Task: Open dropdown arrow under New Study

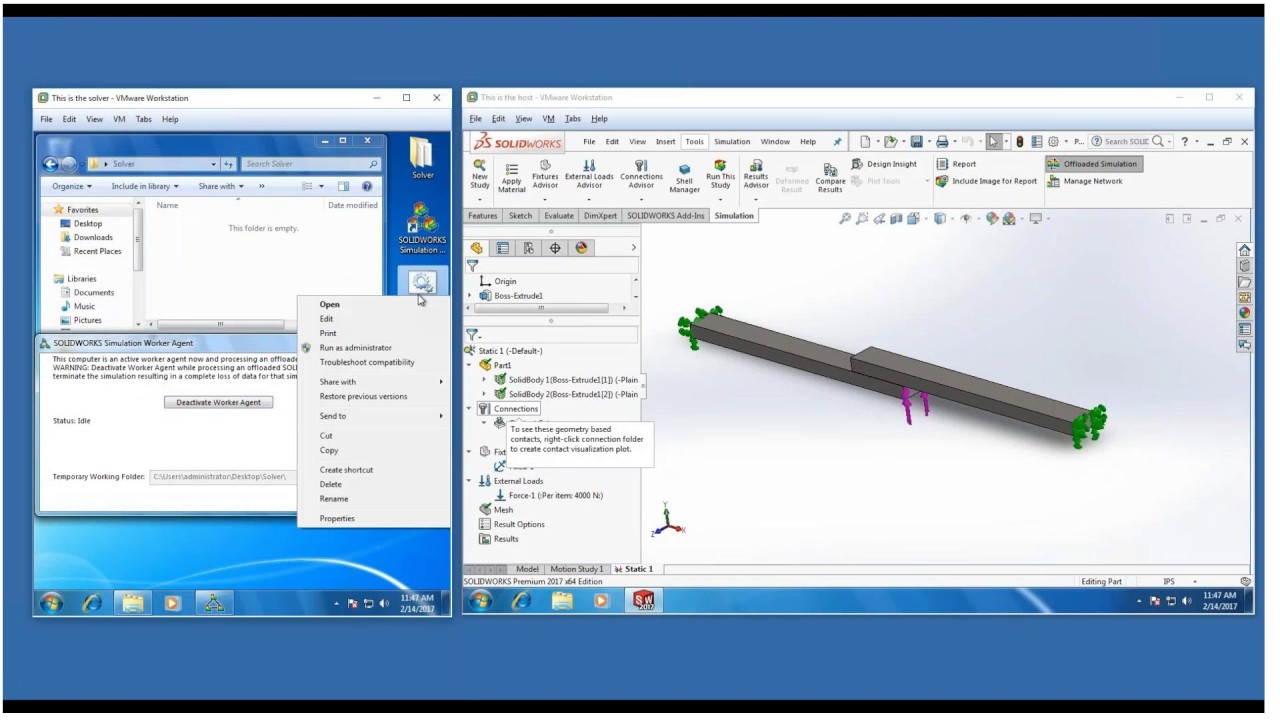Action: tap(480, 199)
